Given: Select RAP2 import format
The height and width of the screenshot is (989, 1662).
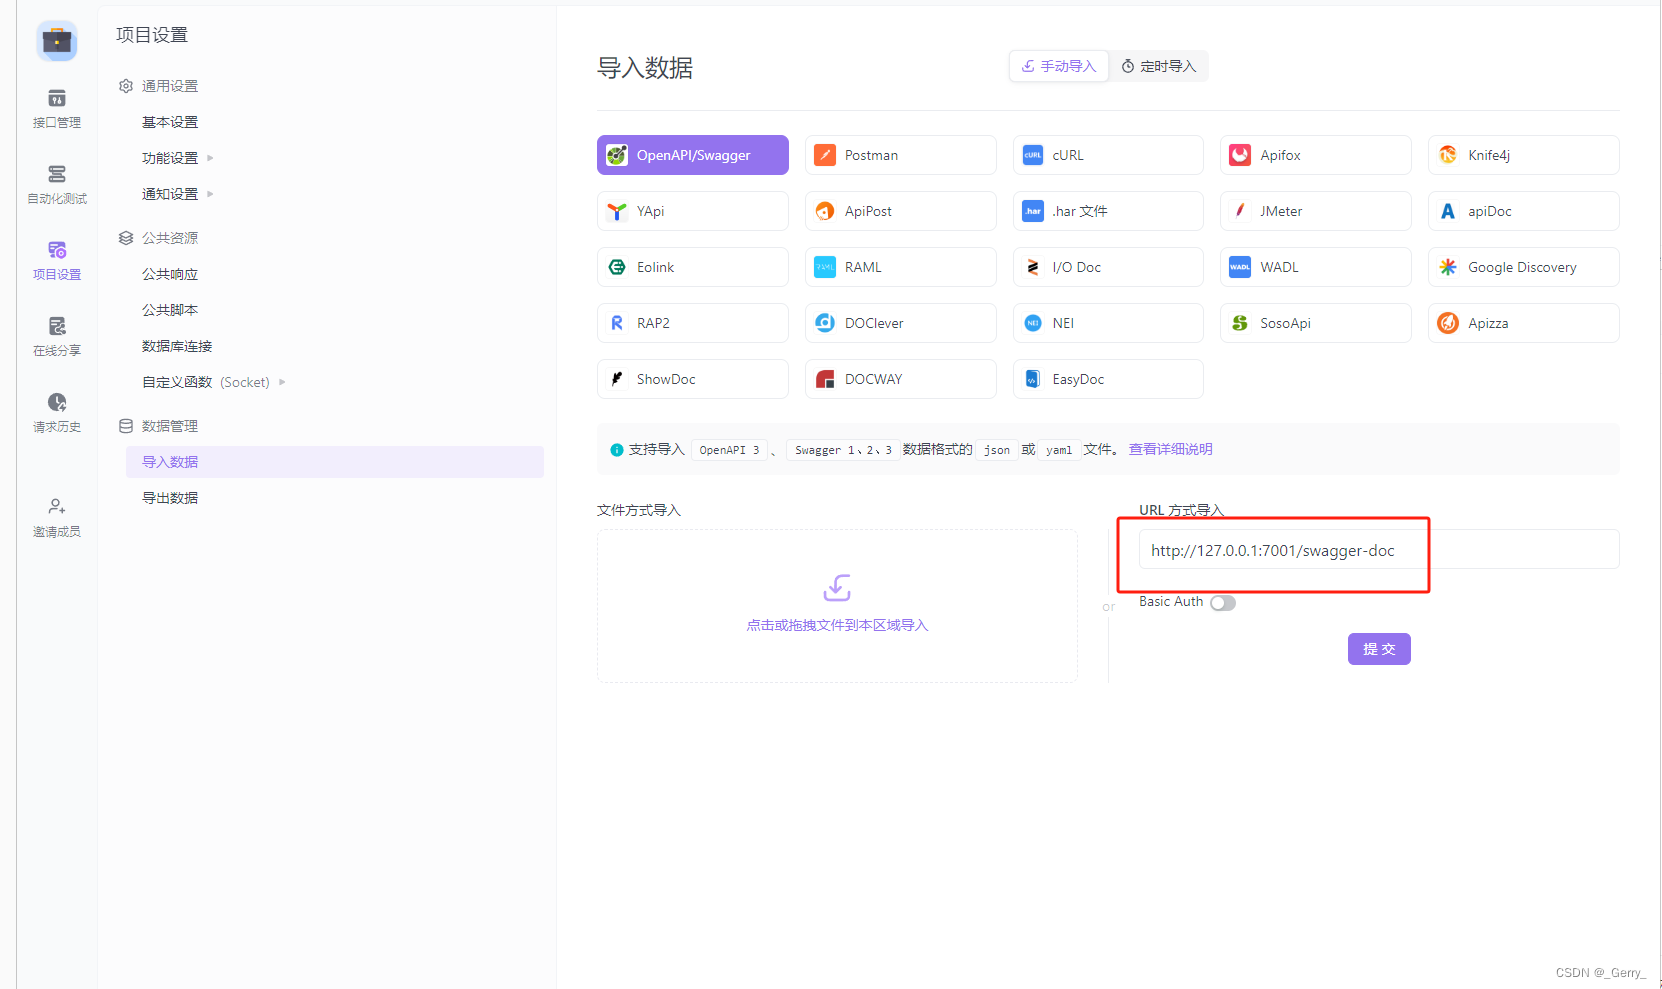Looking at the screenshot, I should tap(693, 323).
